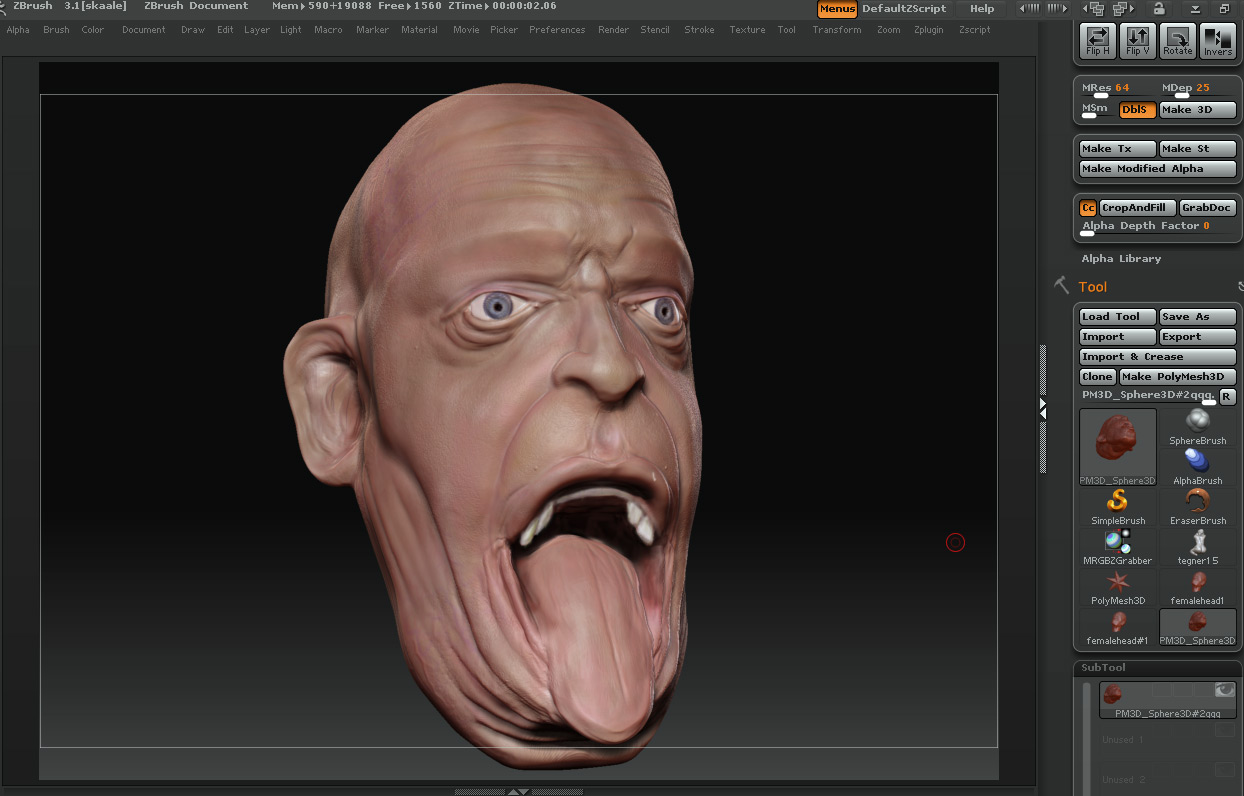Select the PM3D_Sphere3D#2qqq subtool row
Viewport: 1244px width, 796px height.
click(1168, 700)
